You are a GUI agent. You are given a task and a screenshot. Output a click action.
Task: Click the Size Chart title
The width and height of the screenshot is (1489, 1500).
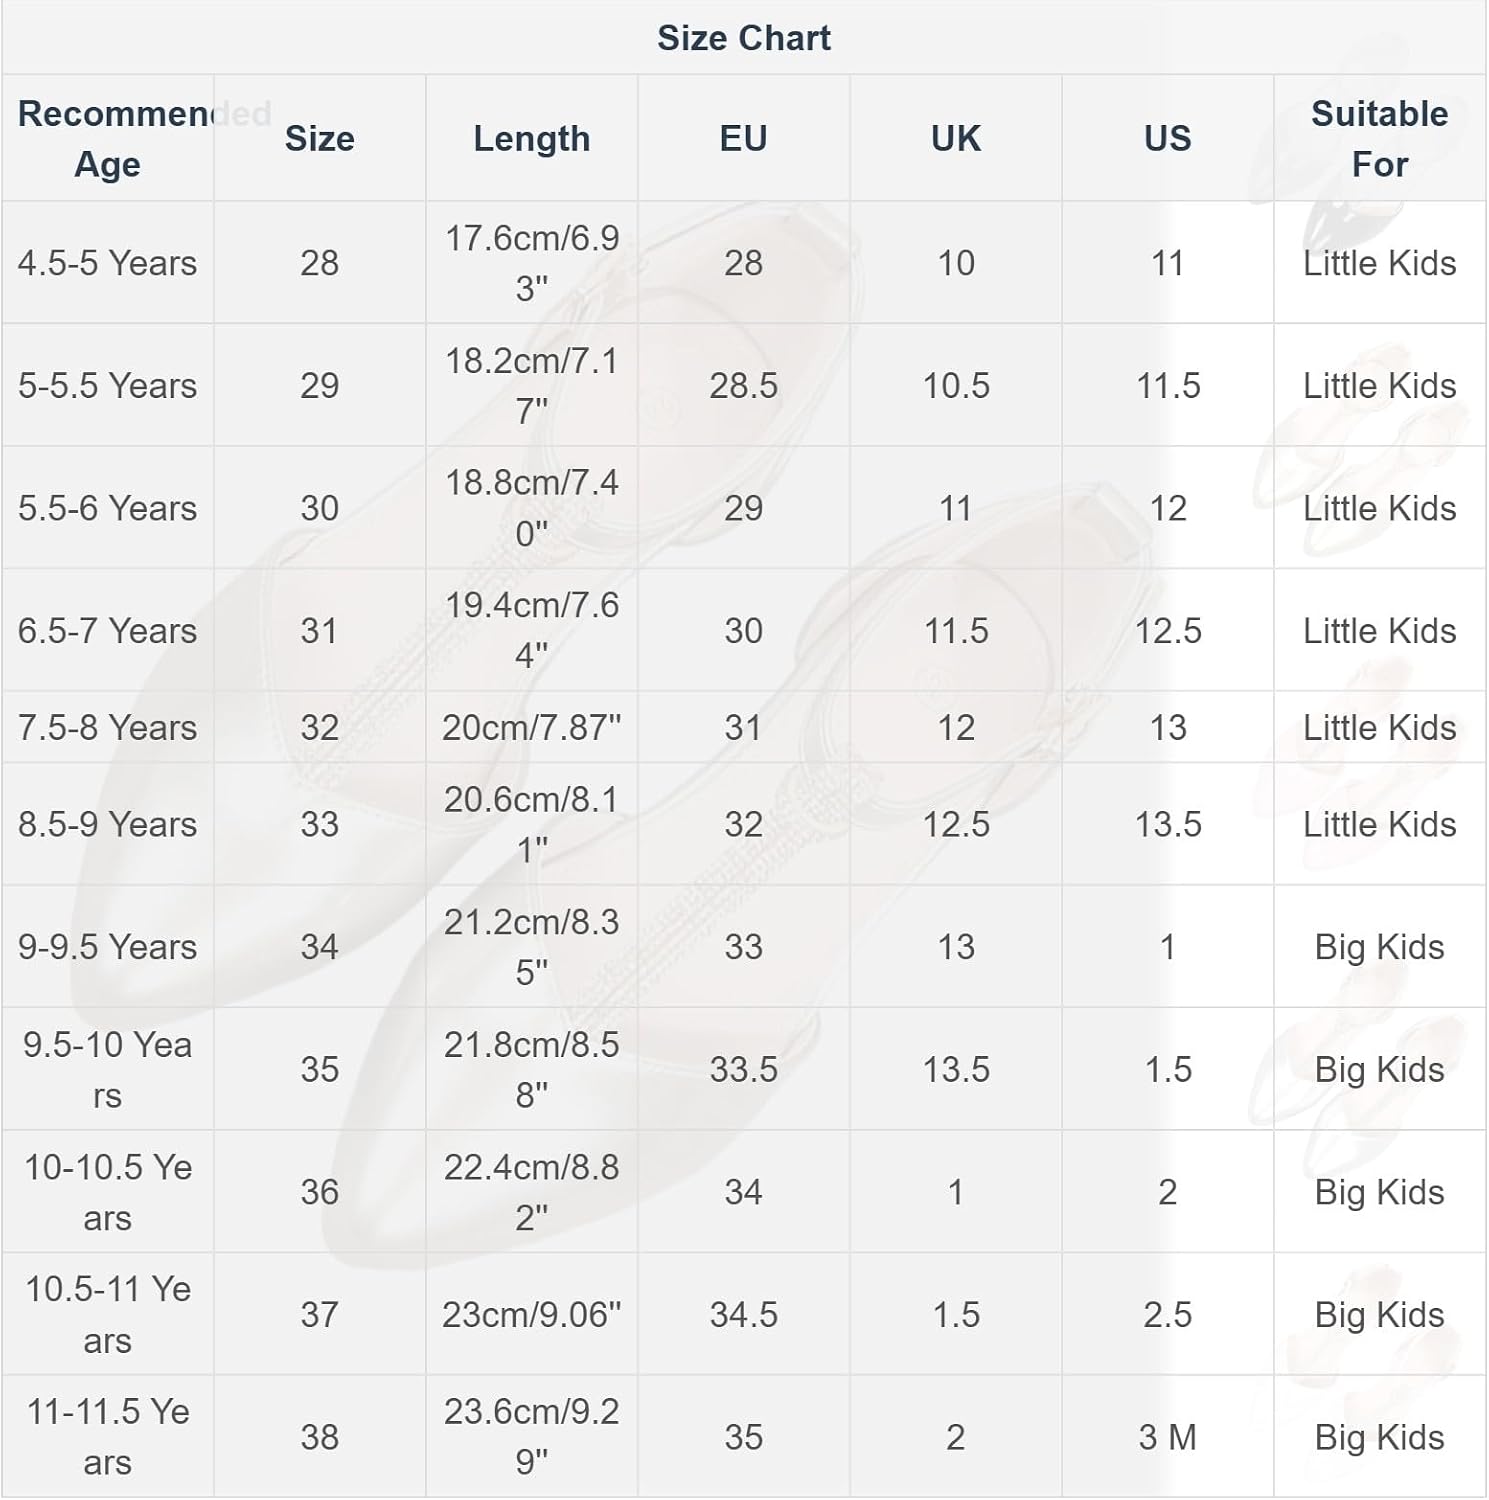click(743, 38)
